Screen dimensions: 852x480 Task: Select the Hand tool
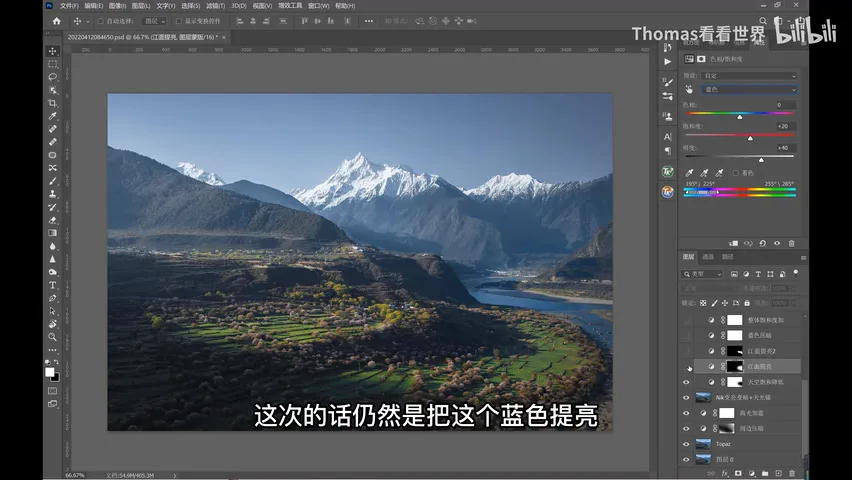pyautogui.click(x=53, y=324)
